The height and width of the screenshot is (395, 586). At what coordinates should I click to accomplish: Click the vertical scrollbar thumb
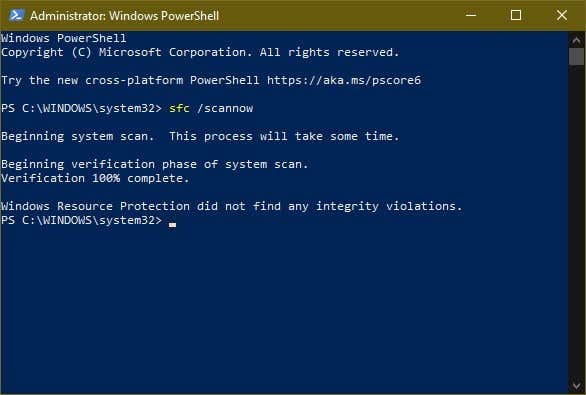(x=576, y=56)
